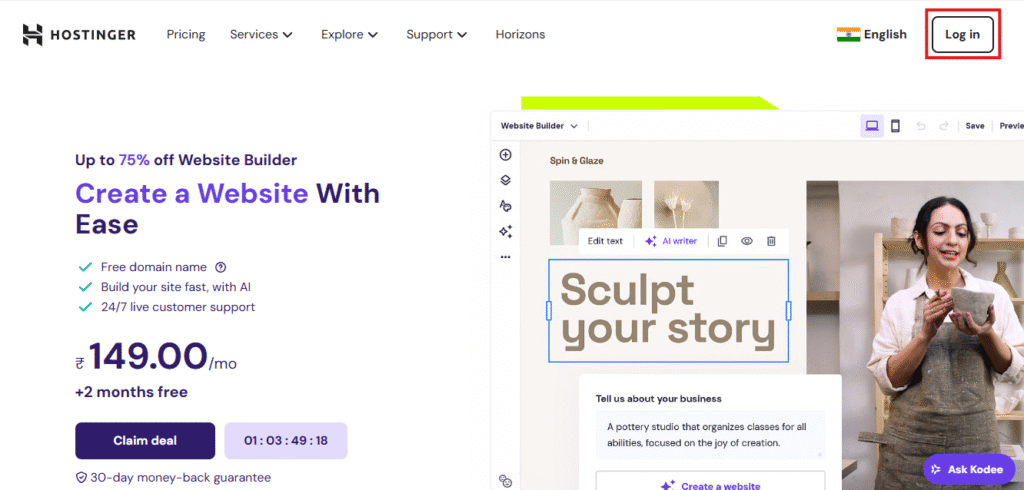This screenshot has width=1024, height=490.
Task: Open the Horizons page
Action: pyautogui.click(x=520, y=35)
